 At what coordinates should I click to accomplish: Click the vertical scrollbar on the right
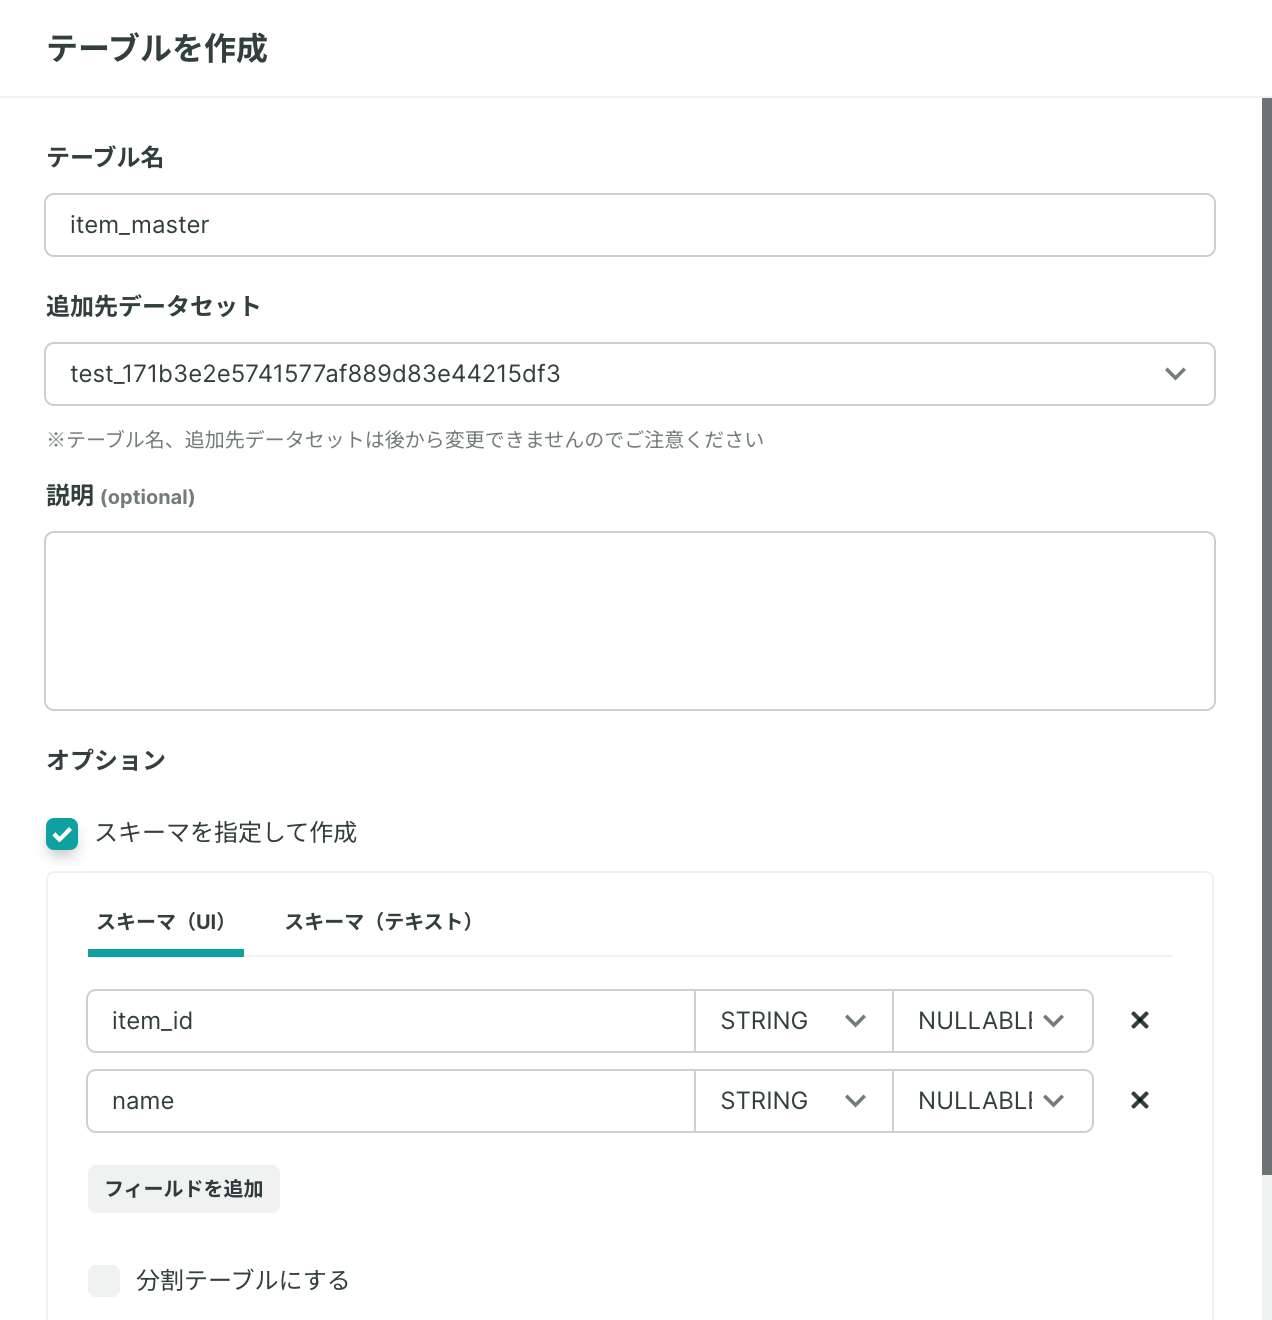coord(1266,636)
